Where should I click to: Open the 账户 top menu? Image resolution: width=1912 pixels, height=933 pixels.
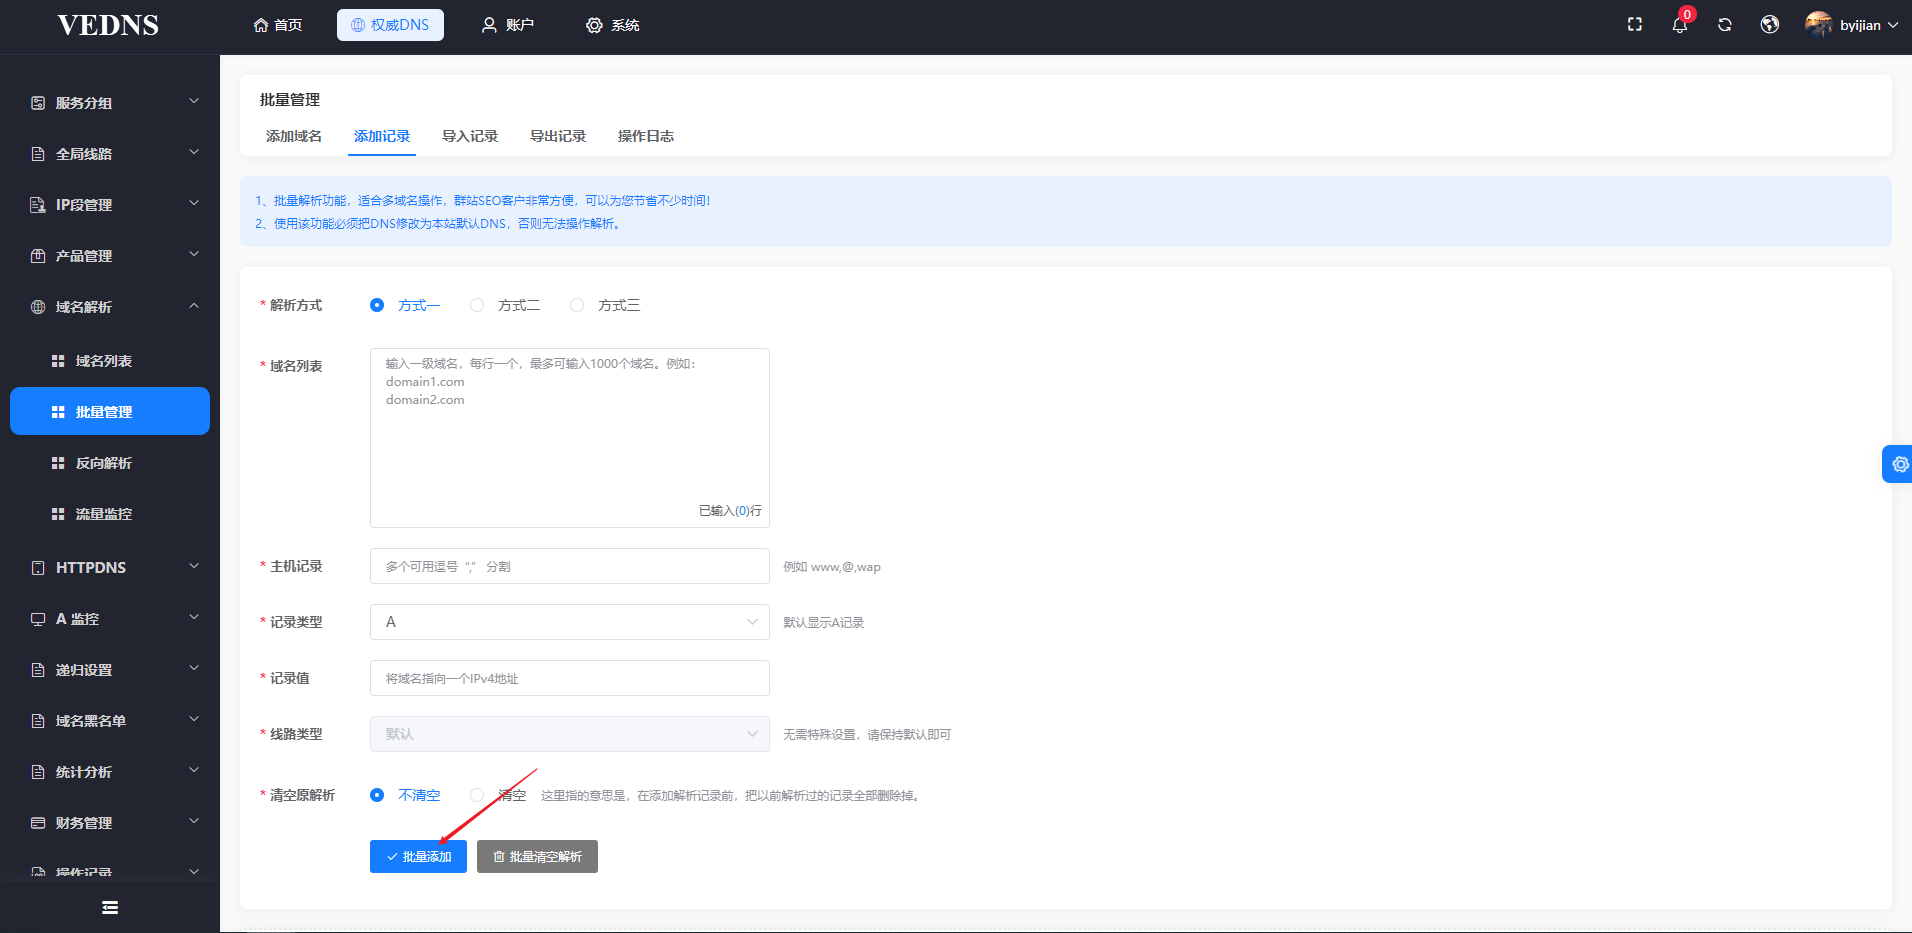508,25
